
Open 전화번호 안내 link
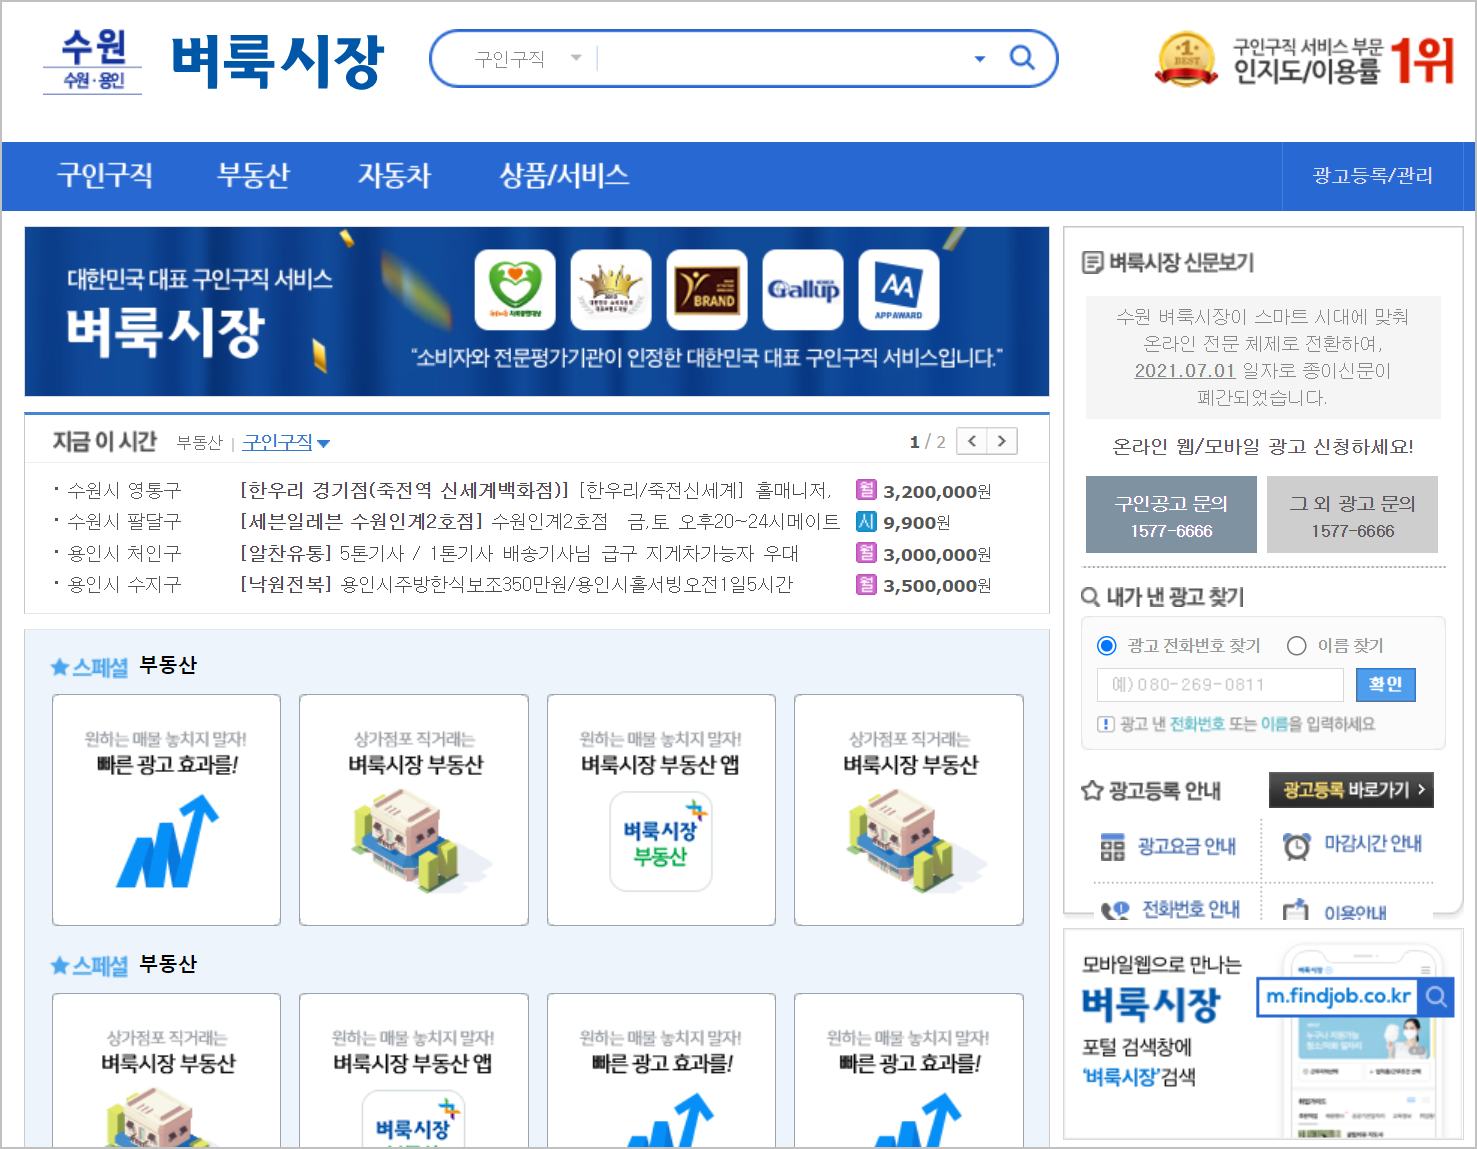coord(1190,909)
